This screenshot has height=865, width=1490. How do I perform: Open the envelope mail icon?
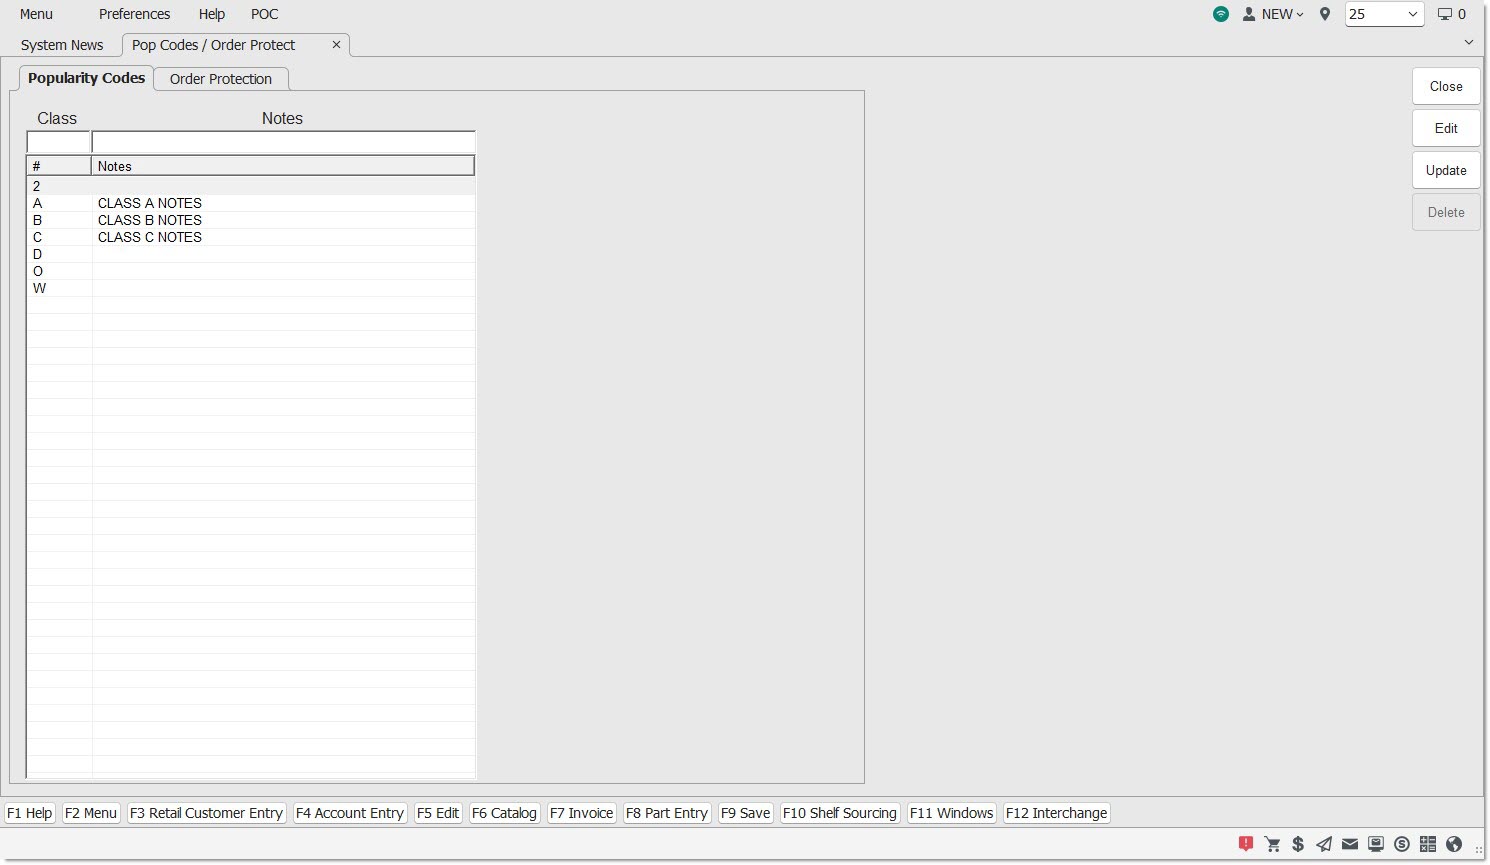pos(1350,844)
